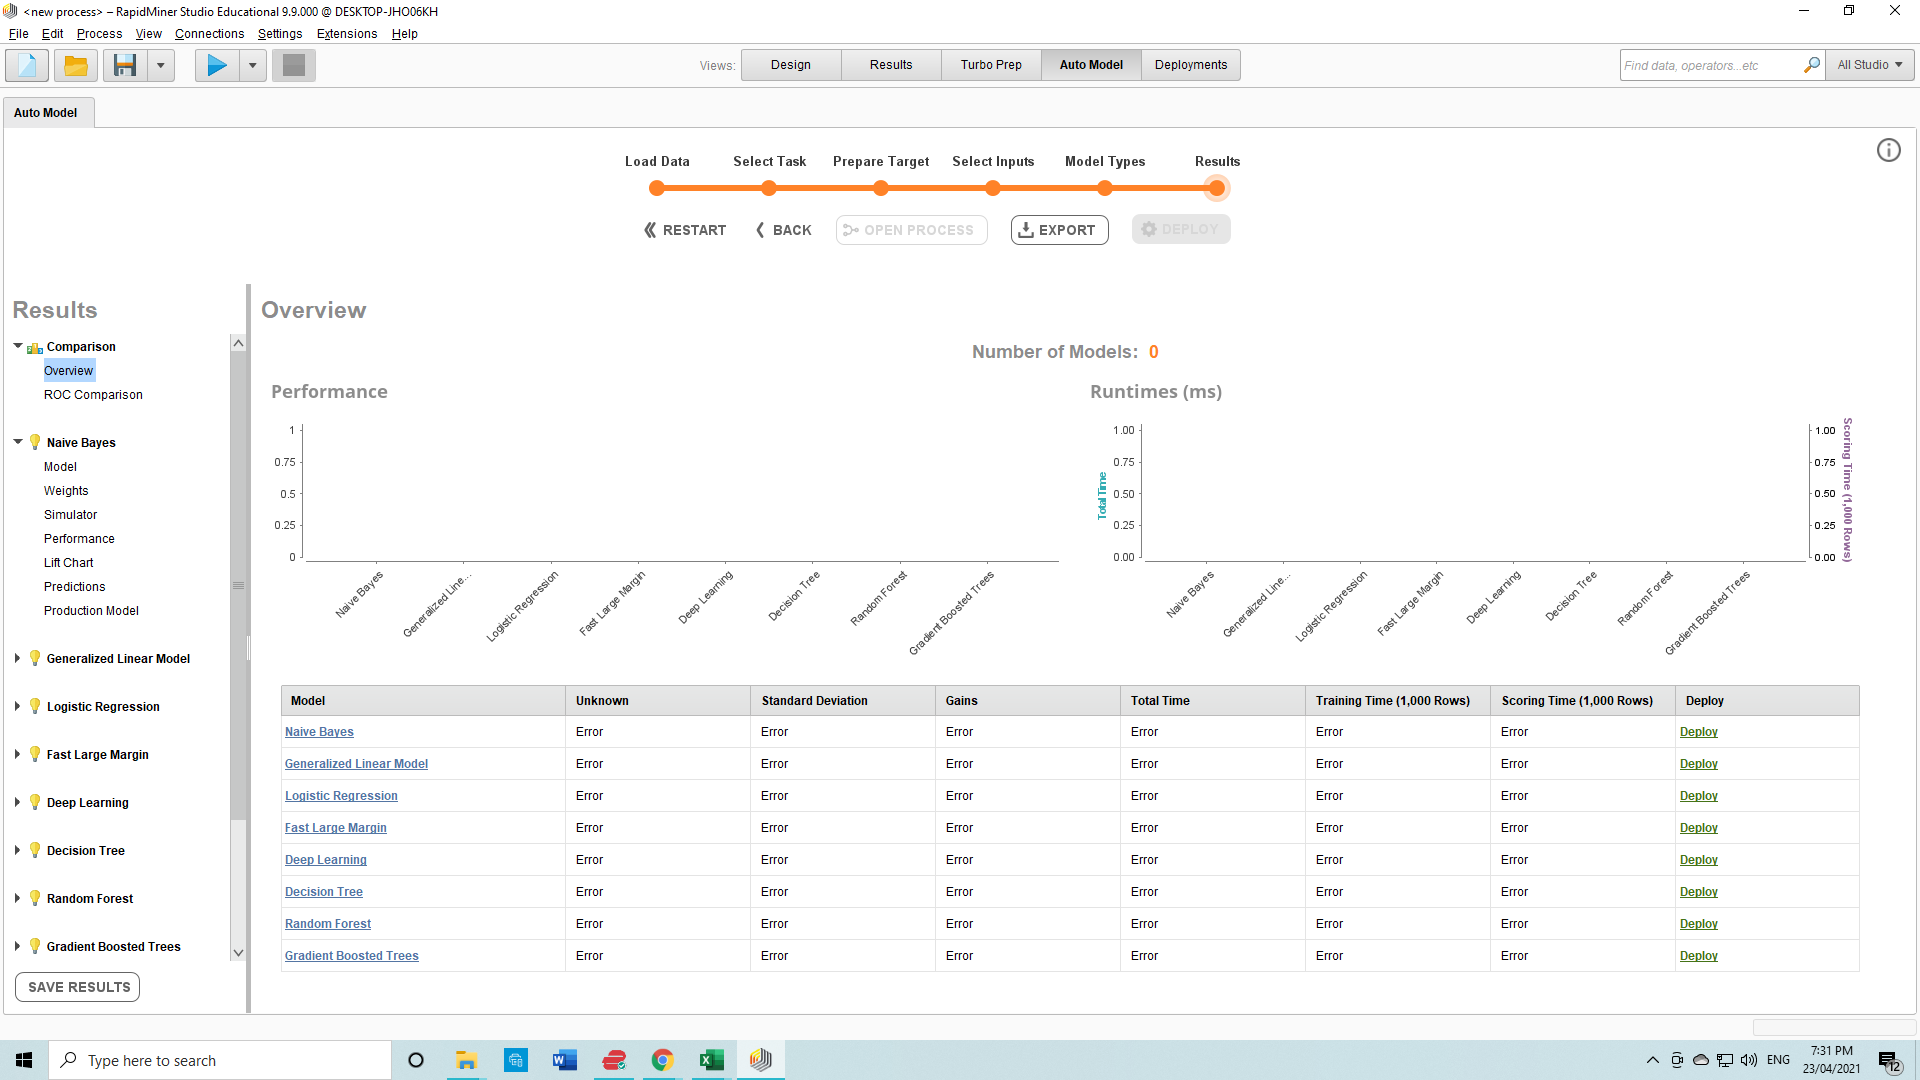Open the Logistic Regression link in table

tap(341, 796)
